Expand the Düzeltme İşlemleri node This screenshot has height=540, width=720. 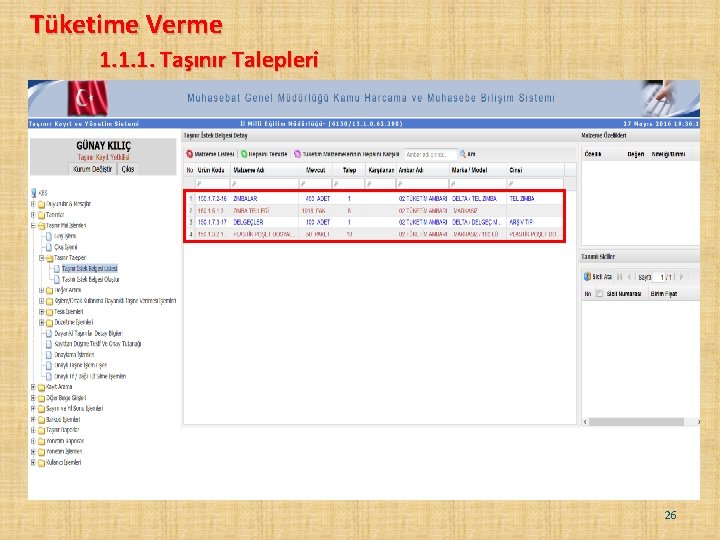pos(41,322)
